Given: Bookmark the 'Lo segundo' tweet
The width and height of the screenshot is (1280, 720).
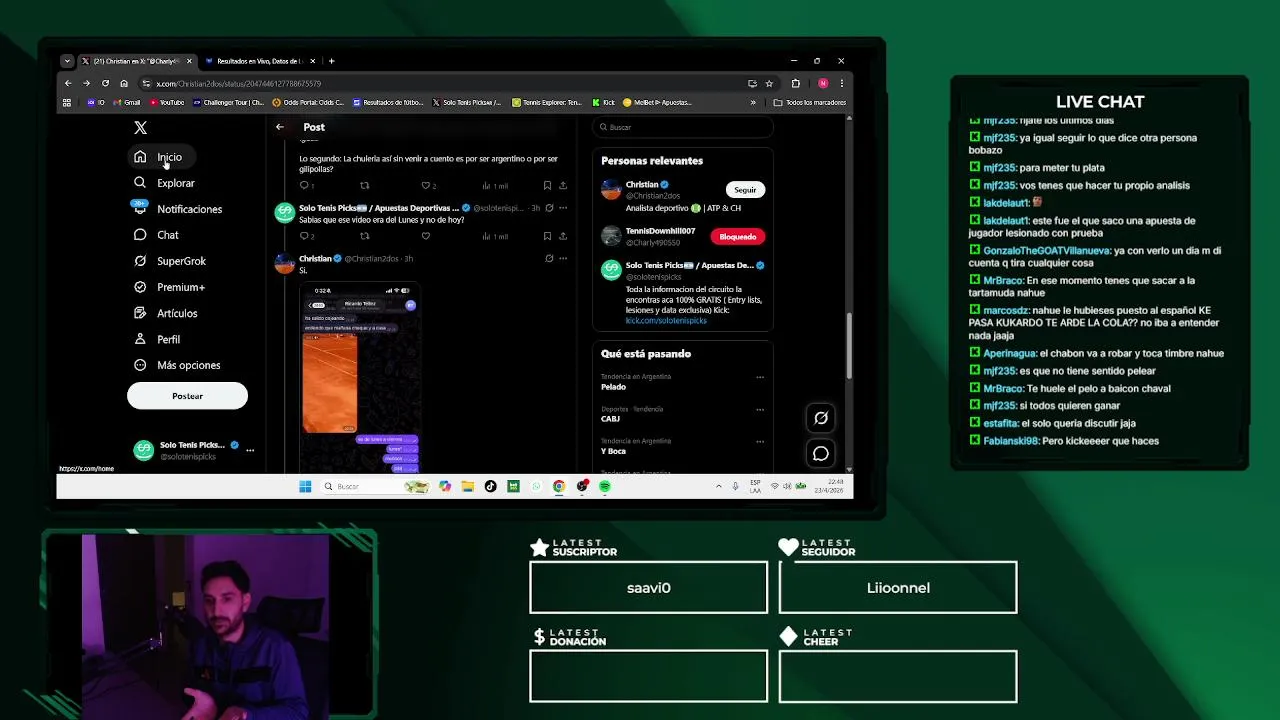Looking at the screenshot, I should coord(547,185).
